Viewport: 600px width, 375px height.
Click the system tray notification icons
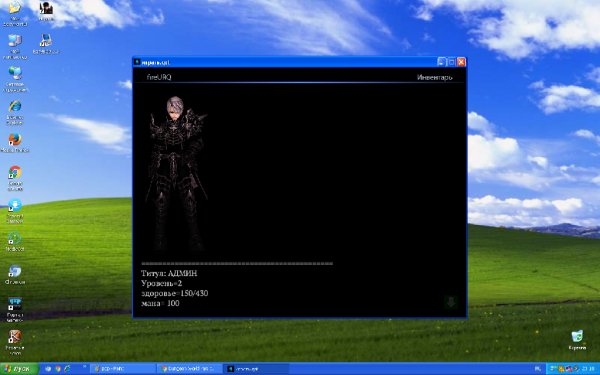click(564, 369)
